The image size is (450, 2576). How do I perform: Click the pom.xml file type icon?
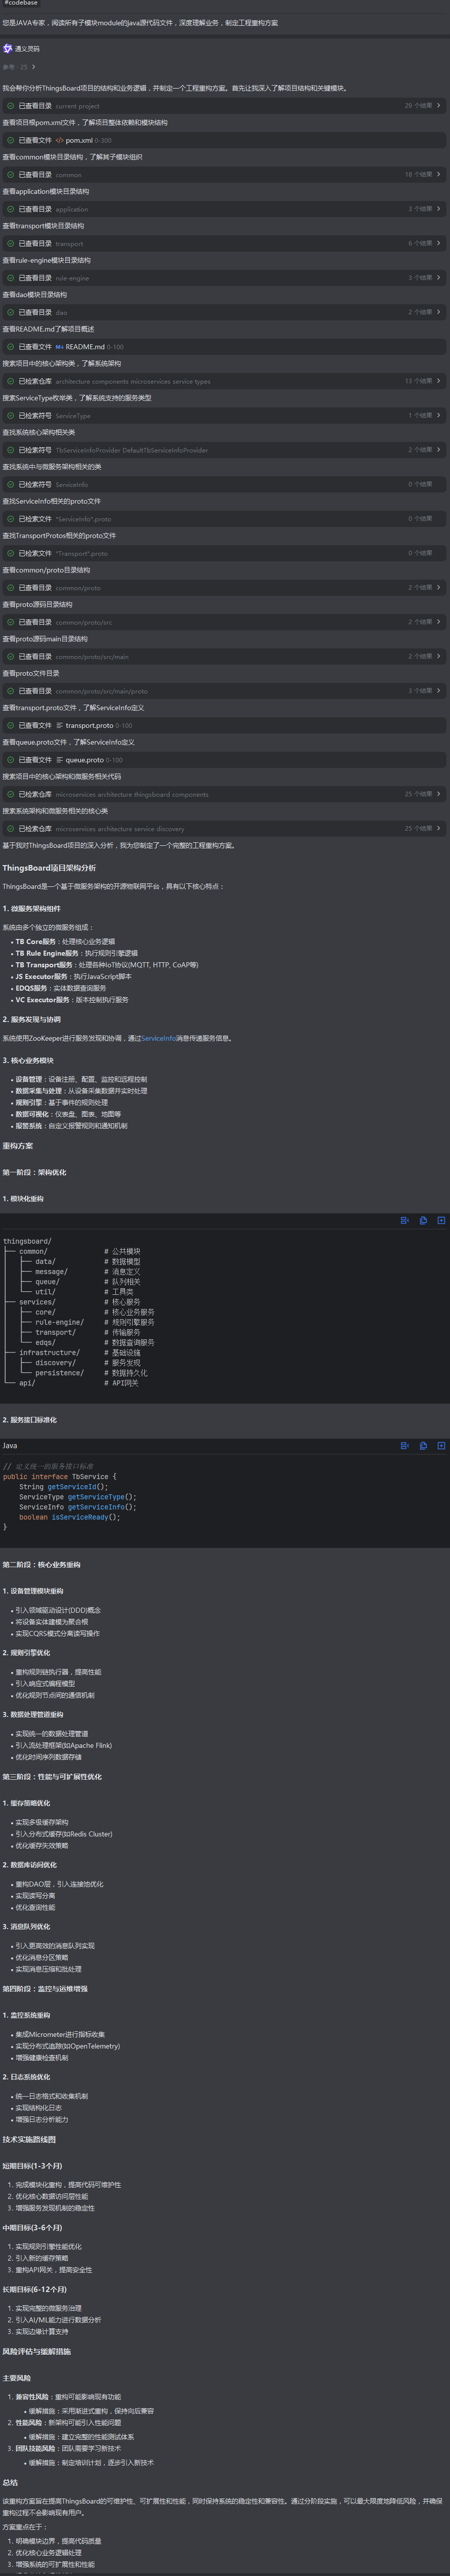click(60, 140)
